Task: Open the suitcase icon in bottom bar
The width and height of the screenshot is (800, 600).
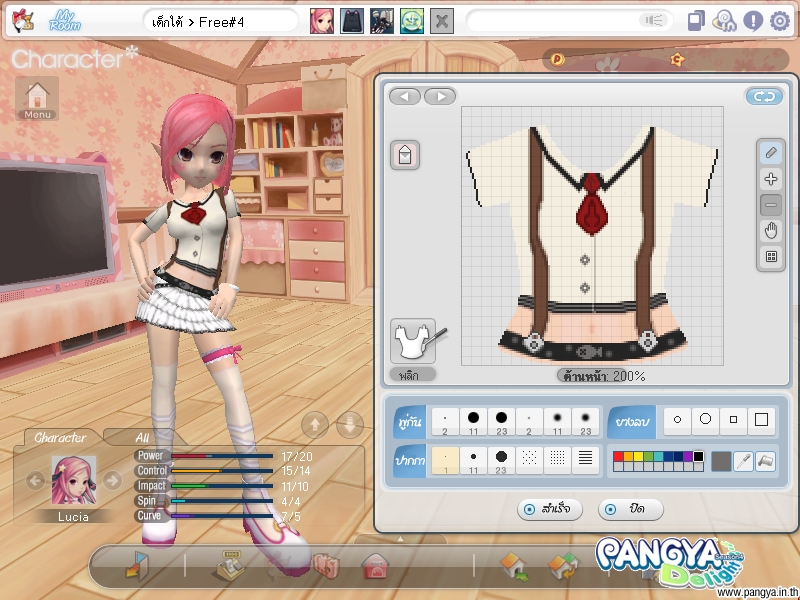Action: 327,566
